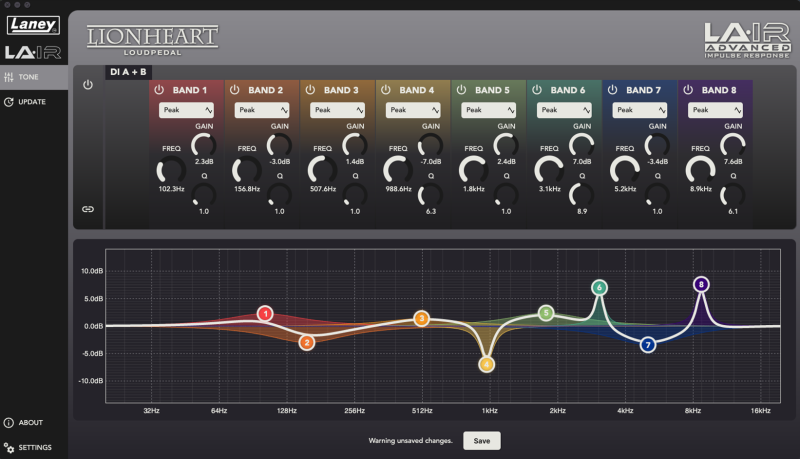
Task: Toggle Band 1 power button
Action: [159, 90]
